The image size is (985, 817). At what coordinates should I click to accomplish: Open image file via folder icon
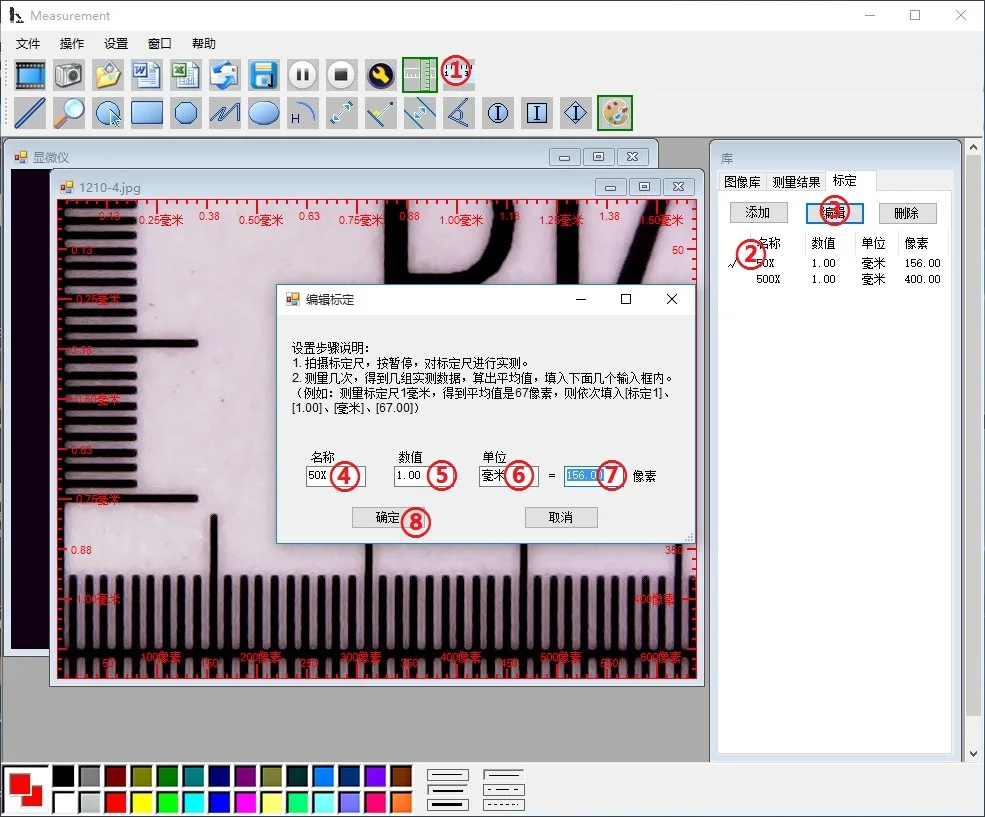point(107,75)
